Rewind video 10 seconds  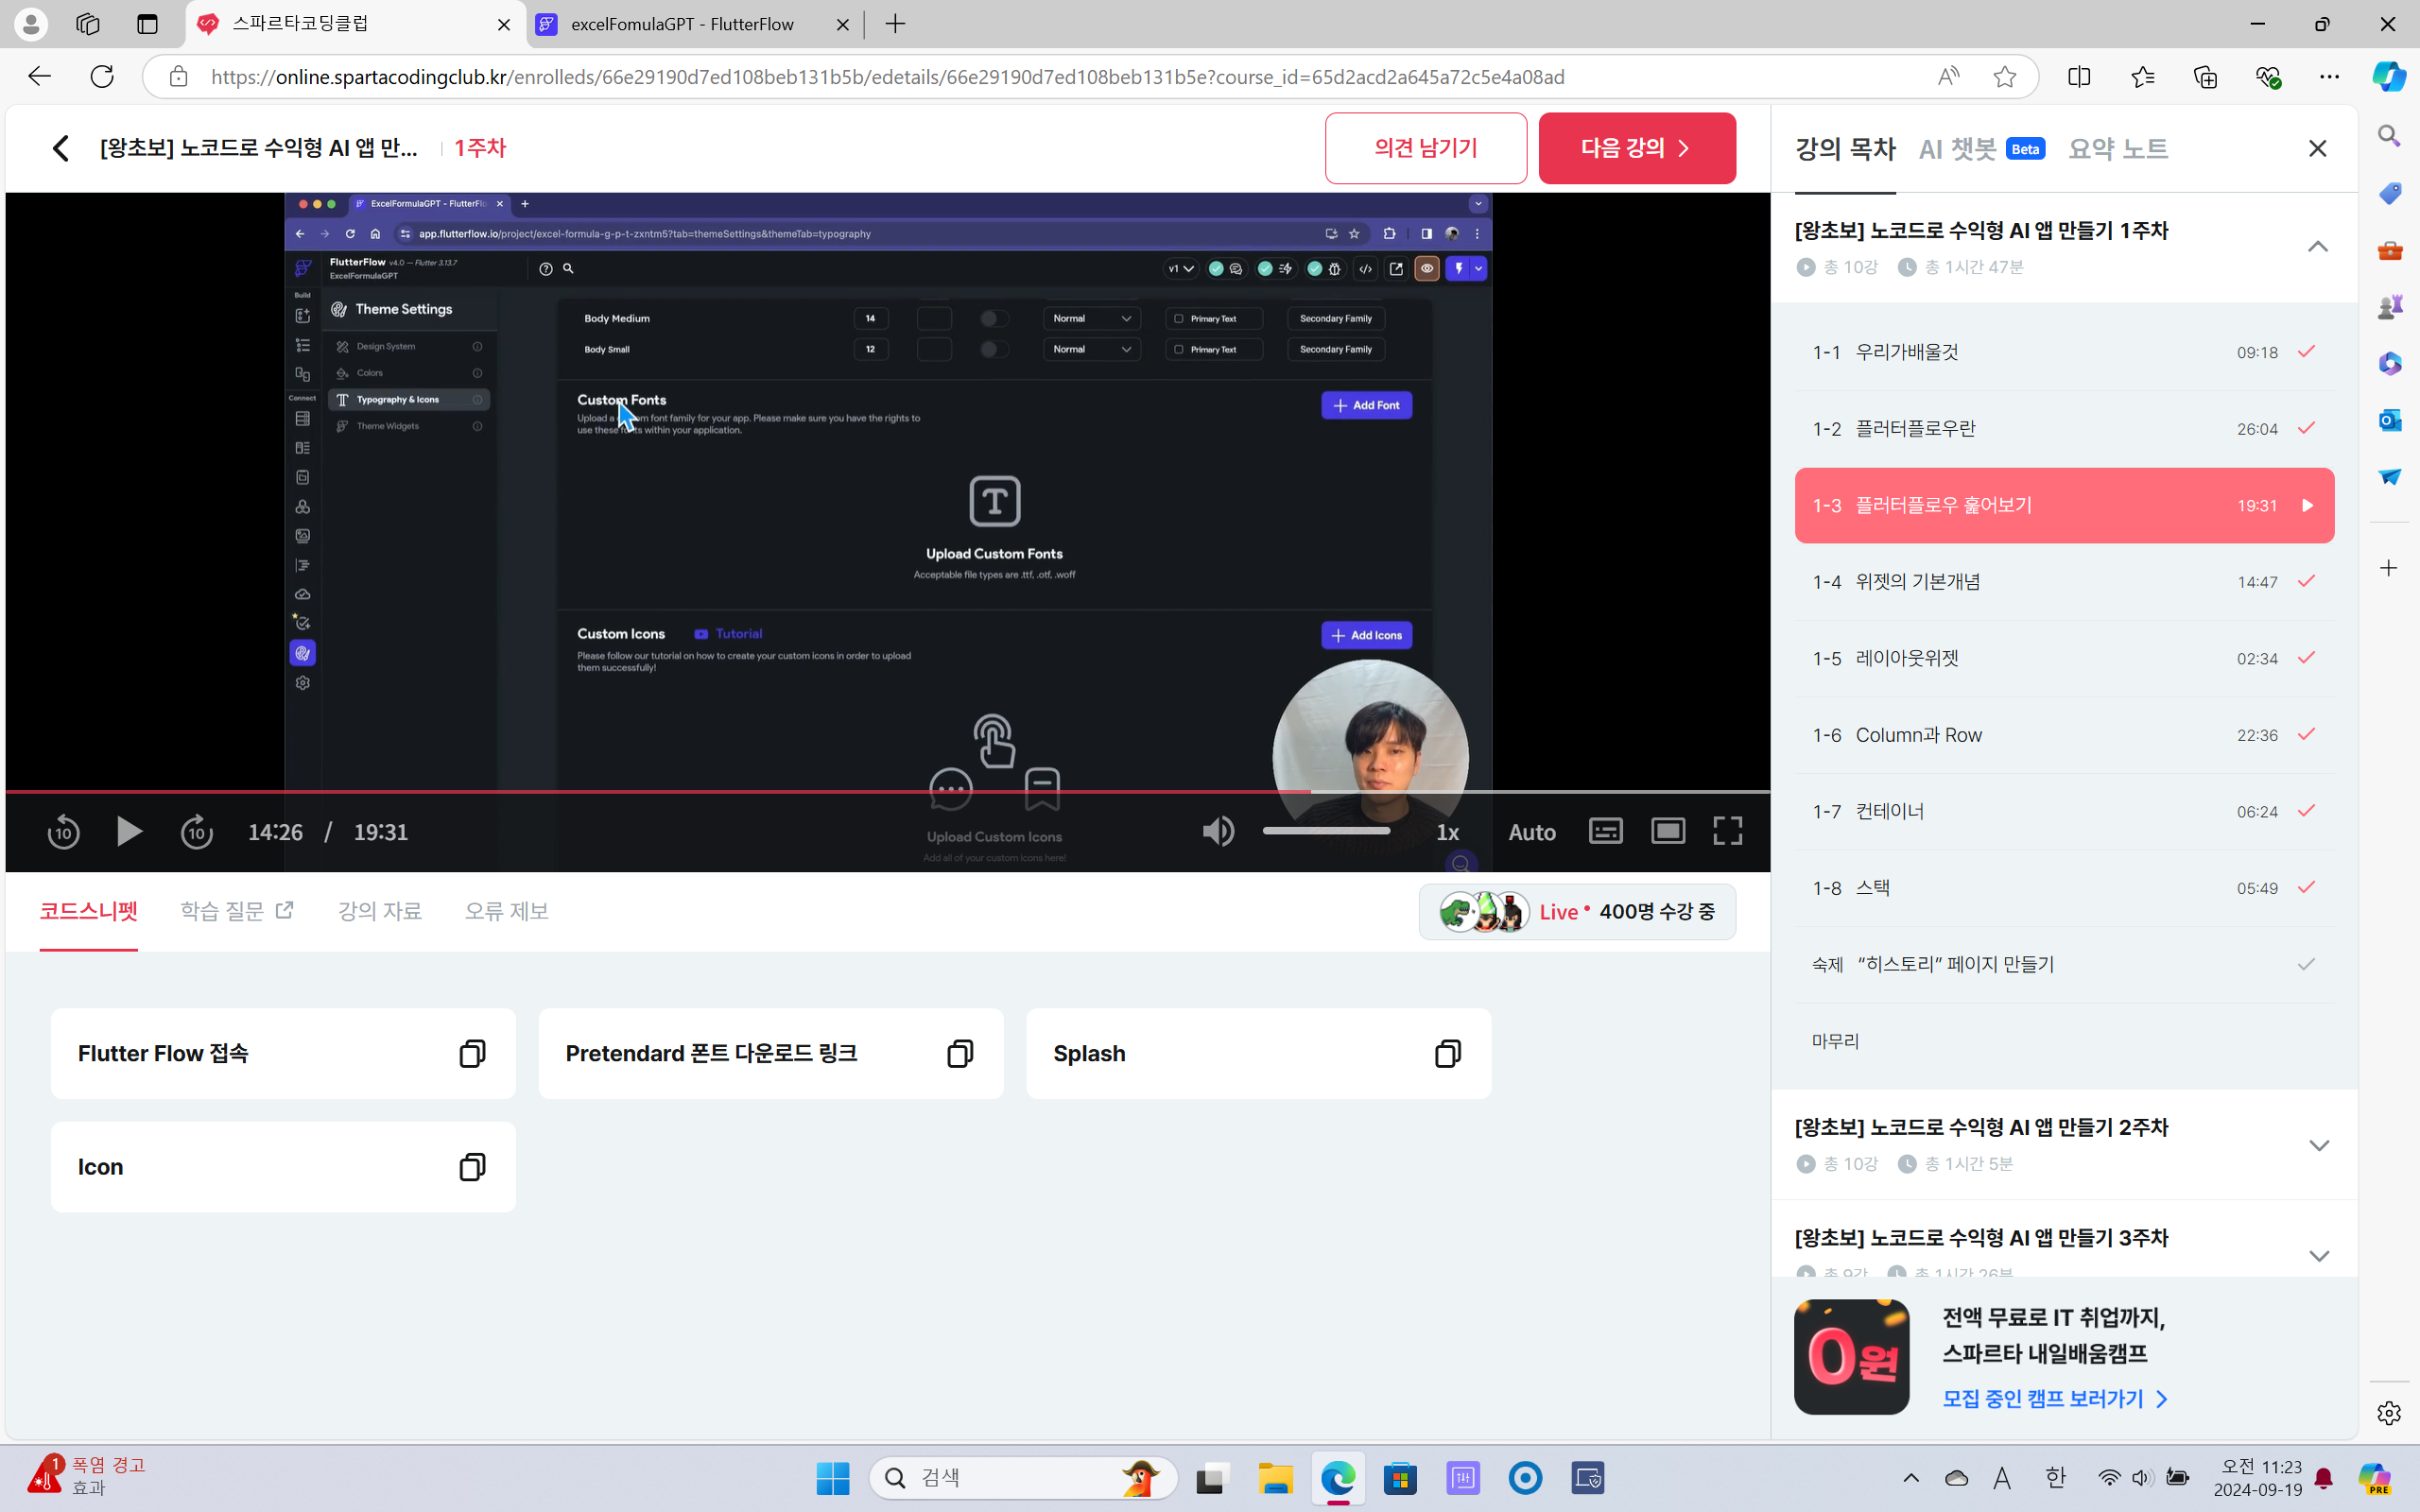(x=63, y=831)
